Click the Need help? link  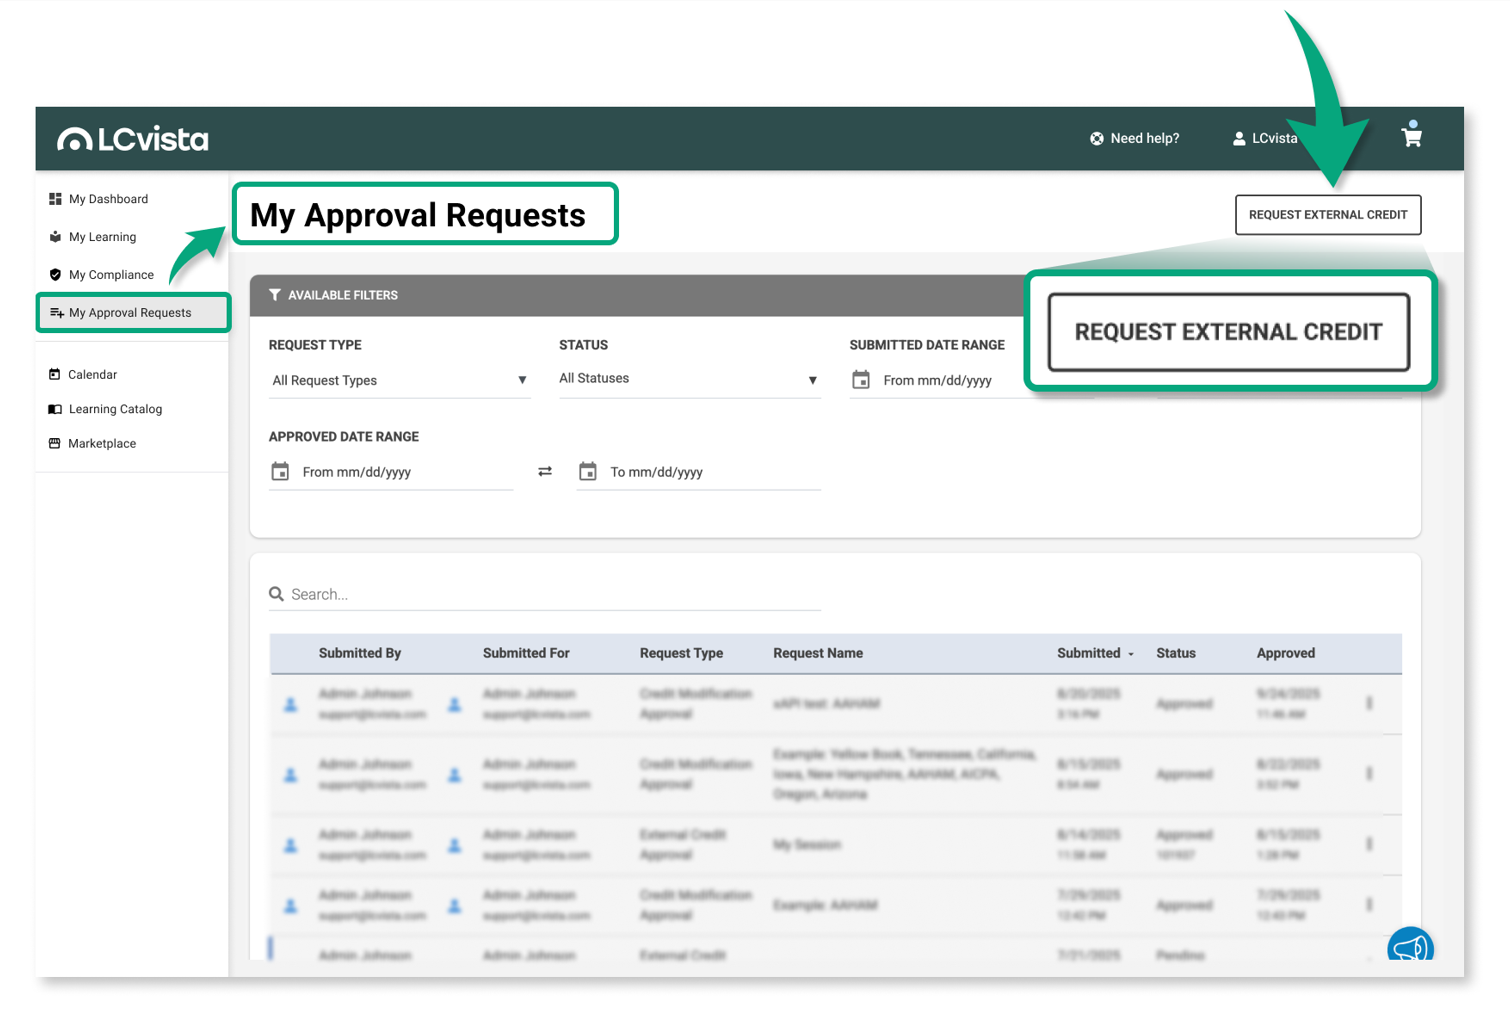click(x=1134, y=139)
